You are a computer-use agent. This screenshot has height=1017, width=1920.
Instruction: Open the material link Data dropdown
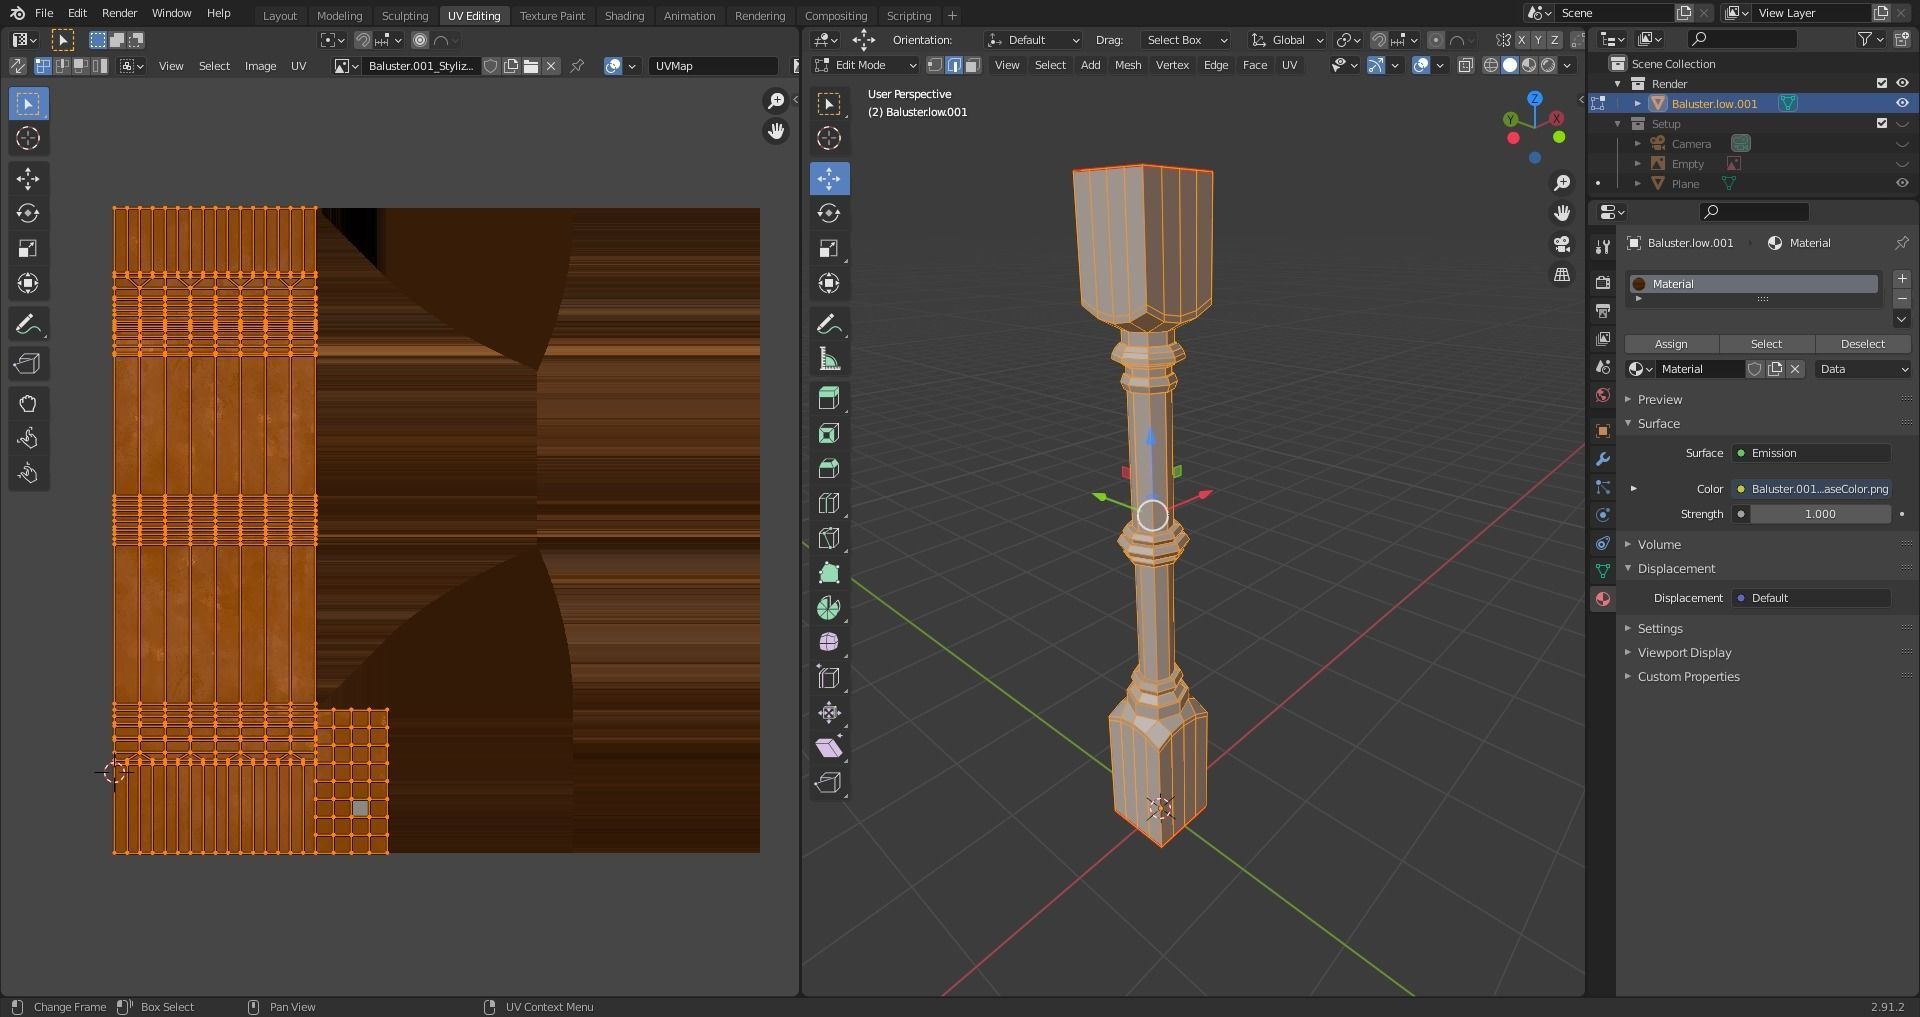point(1863,369)
